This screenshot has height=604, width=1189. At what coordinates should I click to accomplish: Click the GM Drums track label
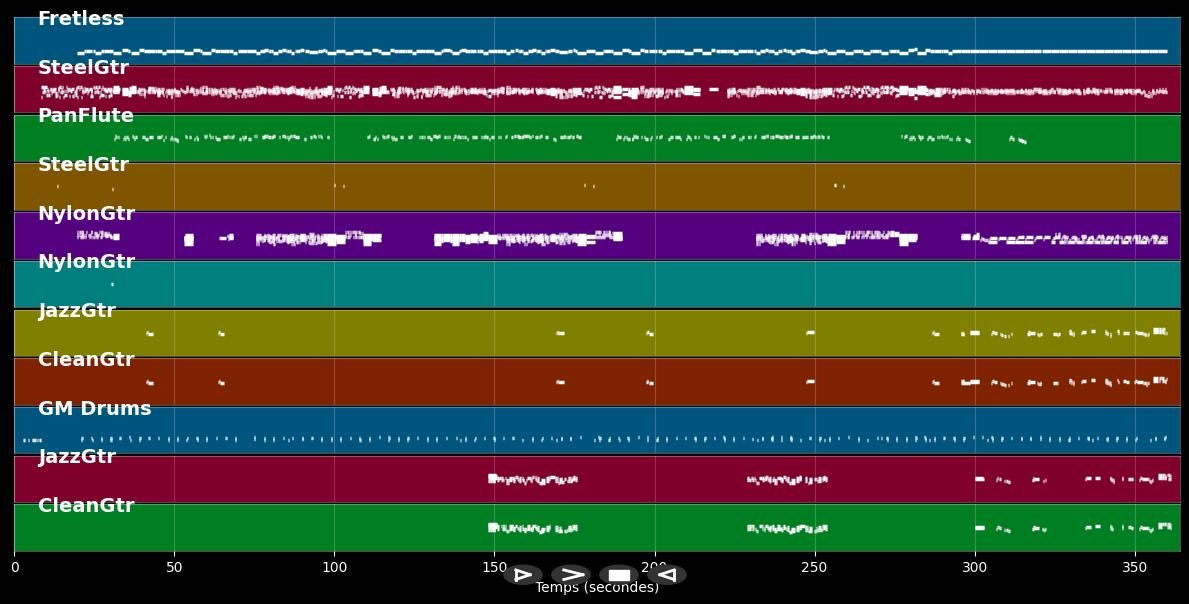click(x=95, y=409)
